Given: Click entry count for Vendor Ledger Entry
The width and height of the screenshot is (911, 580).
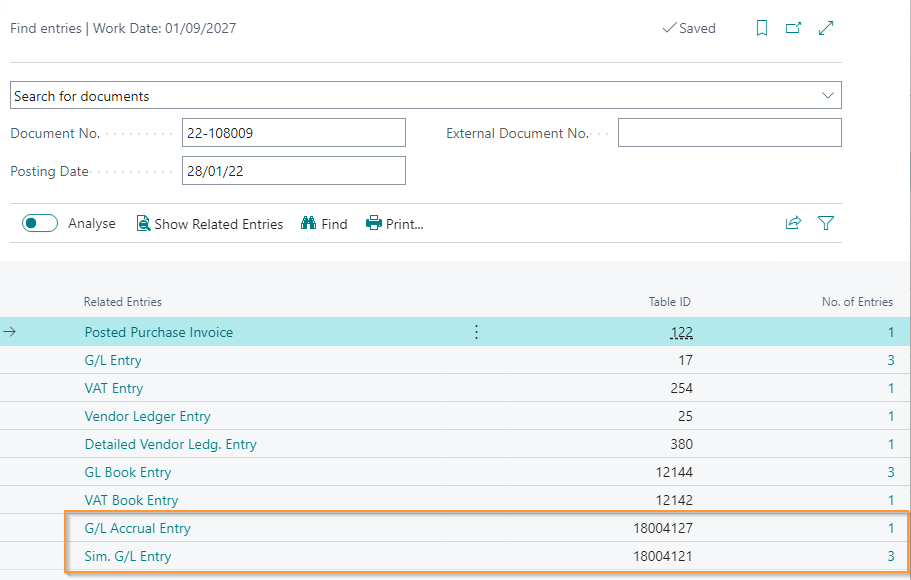Looking at the screenshot, I should click(x=891, y=416).
